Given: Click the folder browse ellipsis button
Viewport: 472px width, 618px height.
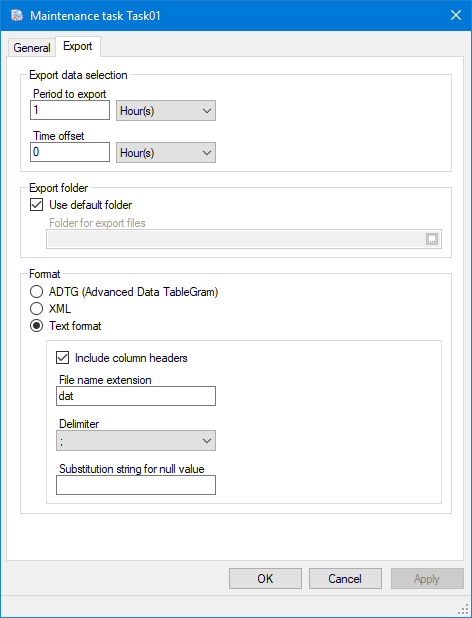Looking at the screenshot, I should coord(432,239).
